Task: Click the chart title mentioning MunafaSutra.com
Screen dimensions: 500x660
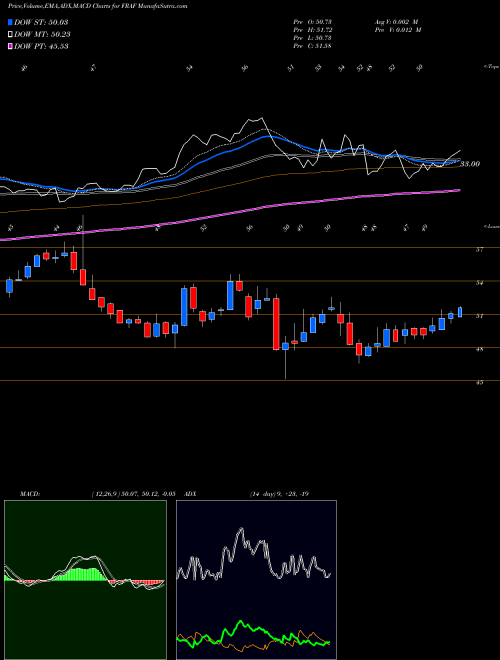Action: (98, 6)
